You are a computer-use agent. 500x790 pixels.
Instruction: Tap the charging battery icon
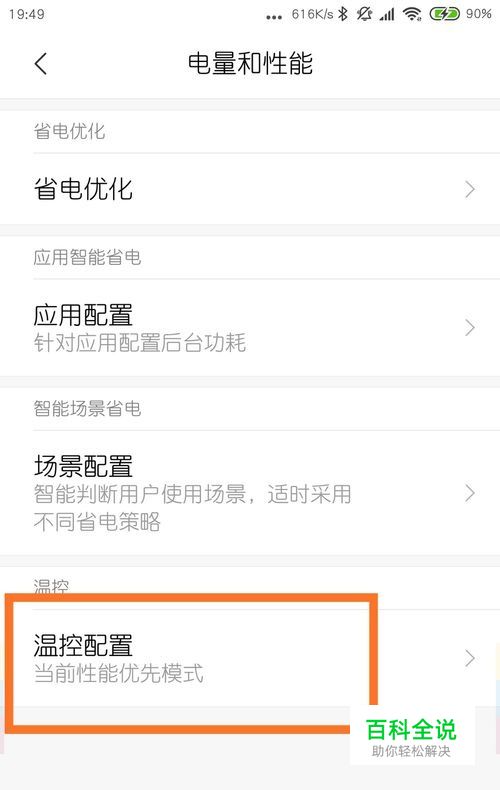coord(444,14)
